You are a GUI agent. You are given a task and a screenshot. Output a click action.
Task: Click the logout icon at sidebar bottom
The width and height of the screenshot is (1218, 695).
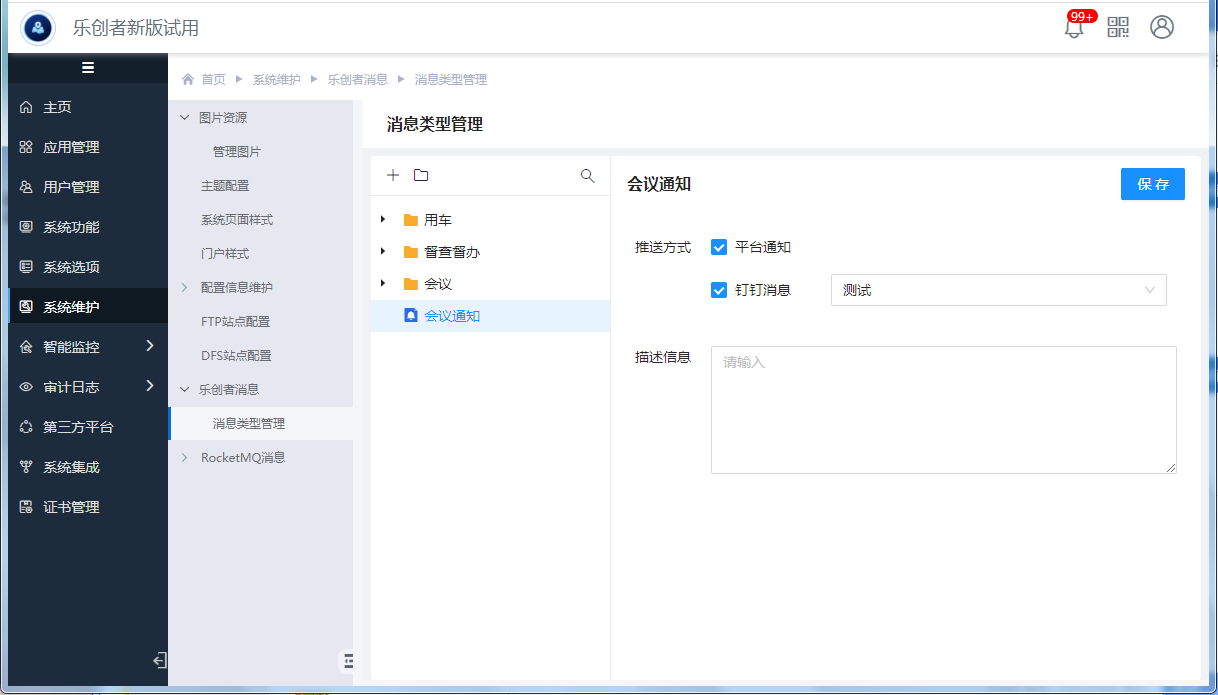point(159,660)
